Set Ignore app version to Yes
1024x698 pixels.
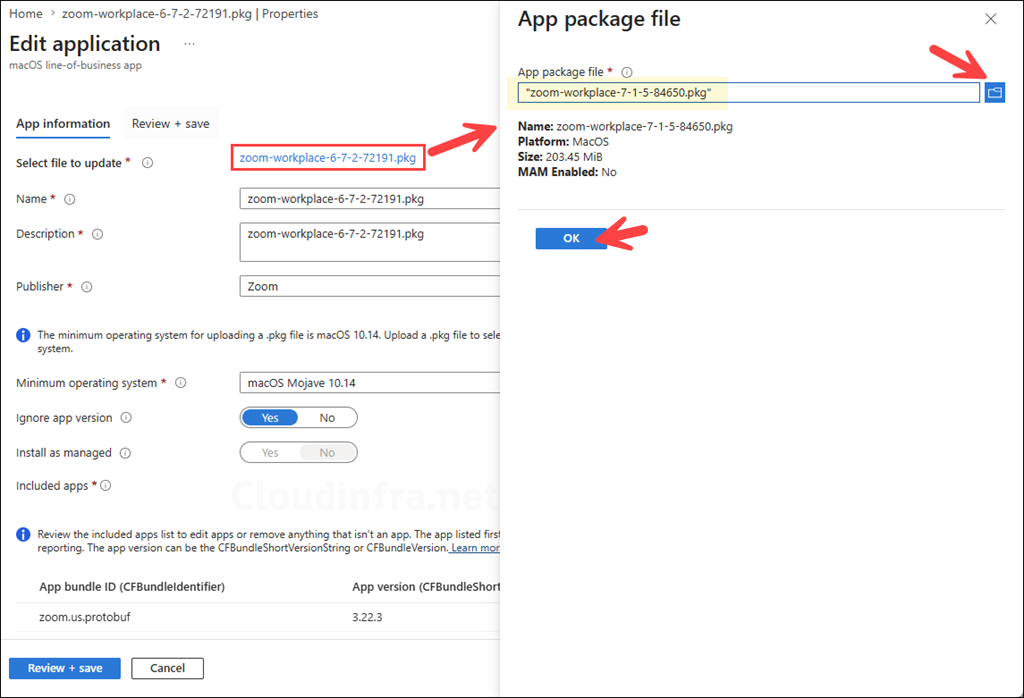click(270, 418)
